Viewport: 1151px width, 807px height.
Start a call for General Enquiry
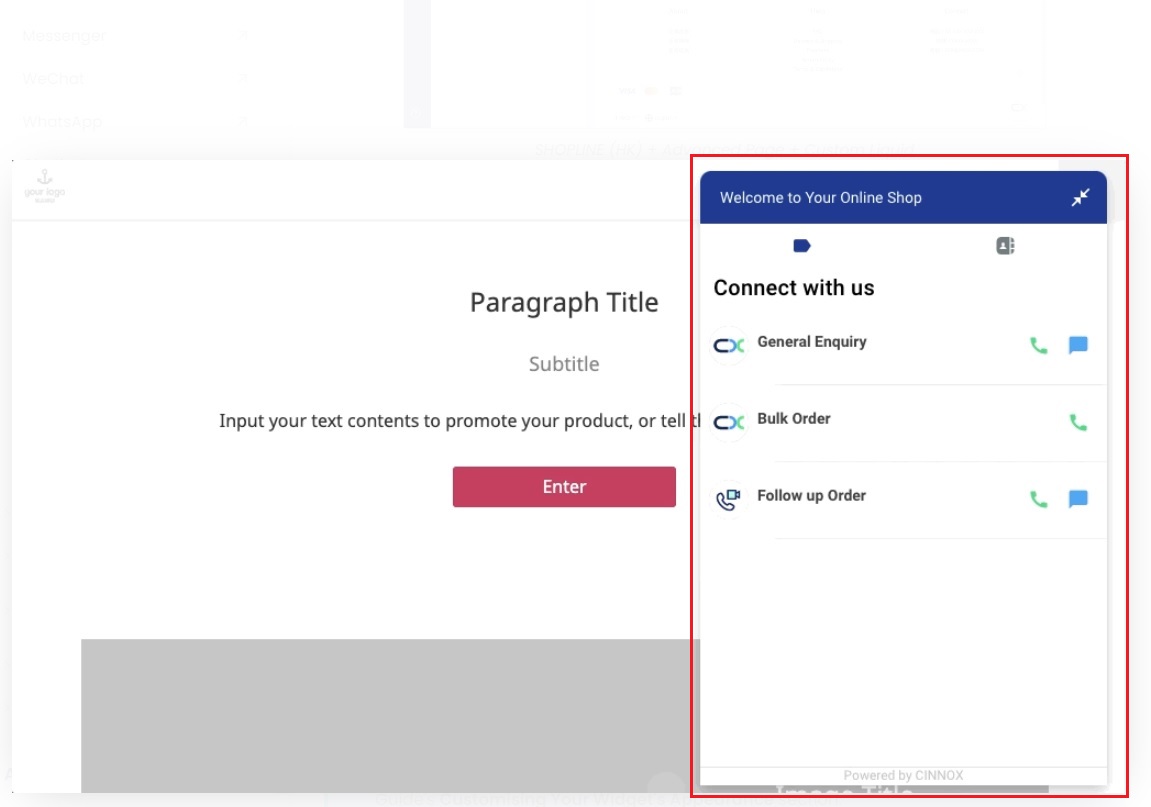click(x=1039, y=346)
